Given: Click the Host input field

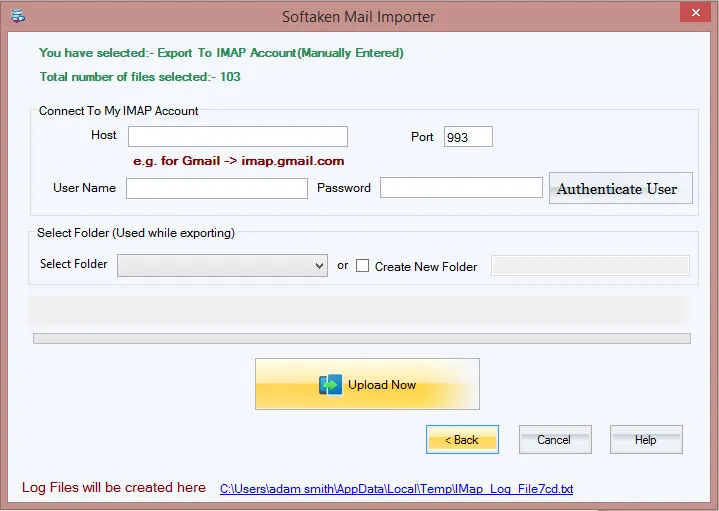Looking at the screenshot, I should point(238,137).
